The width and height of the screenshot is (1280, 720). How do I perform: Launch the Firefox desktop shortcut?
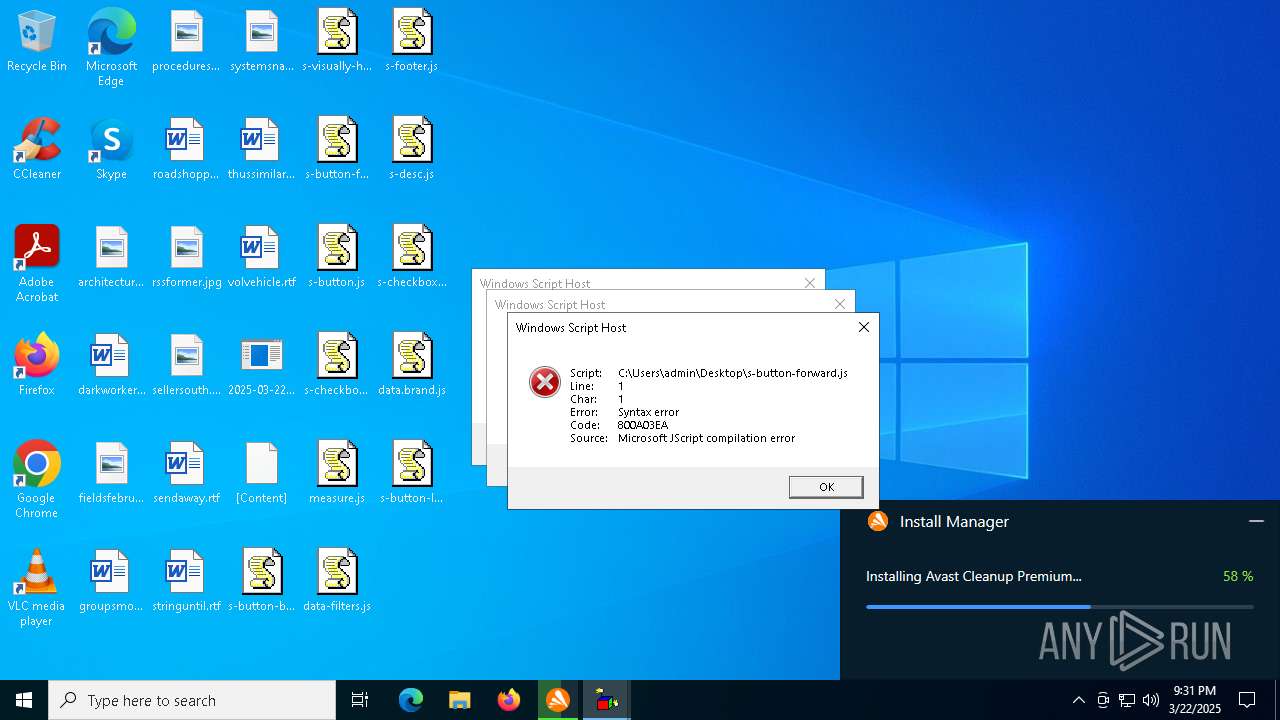(x=37, y=366)
